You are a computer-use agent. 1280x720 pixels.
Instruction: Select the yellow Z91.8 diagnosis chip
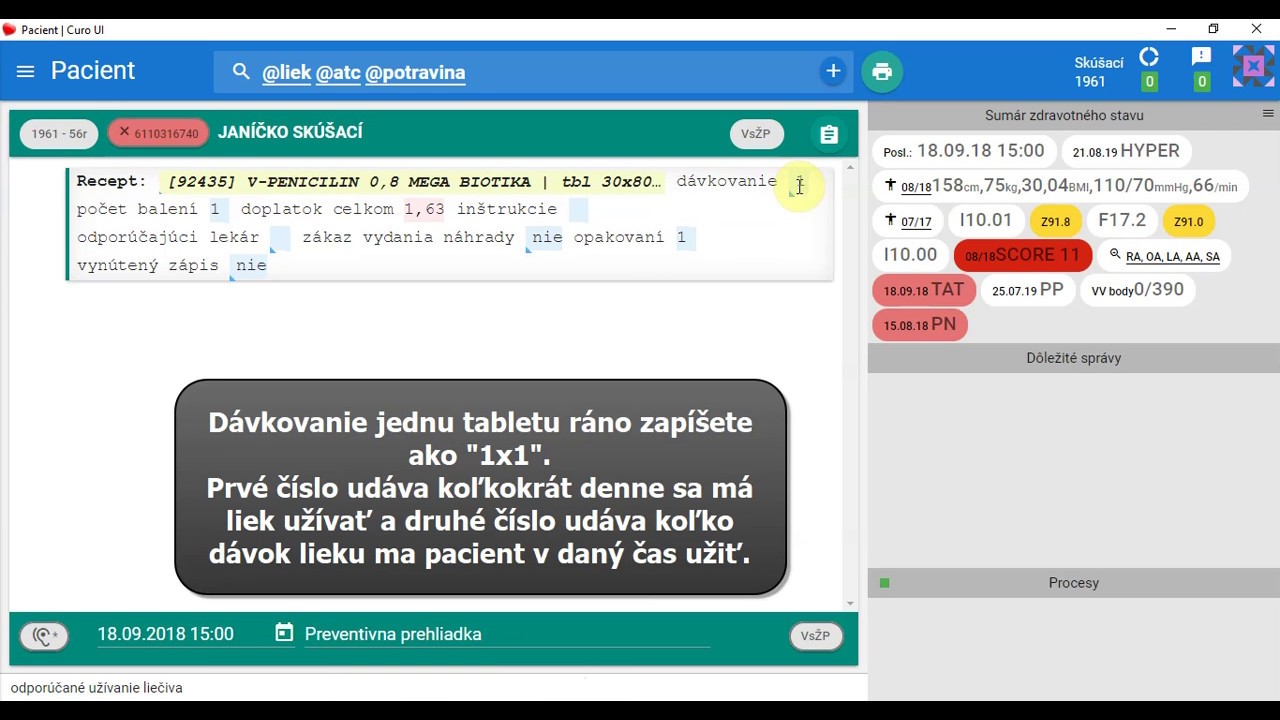1055,221
